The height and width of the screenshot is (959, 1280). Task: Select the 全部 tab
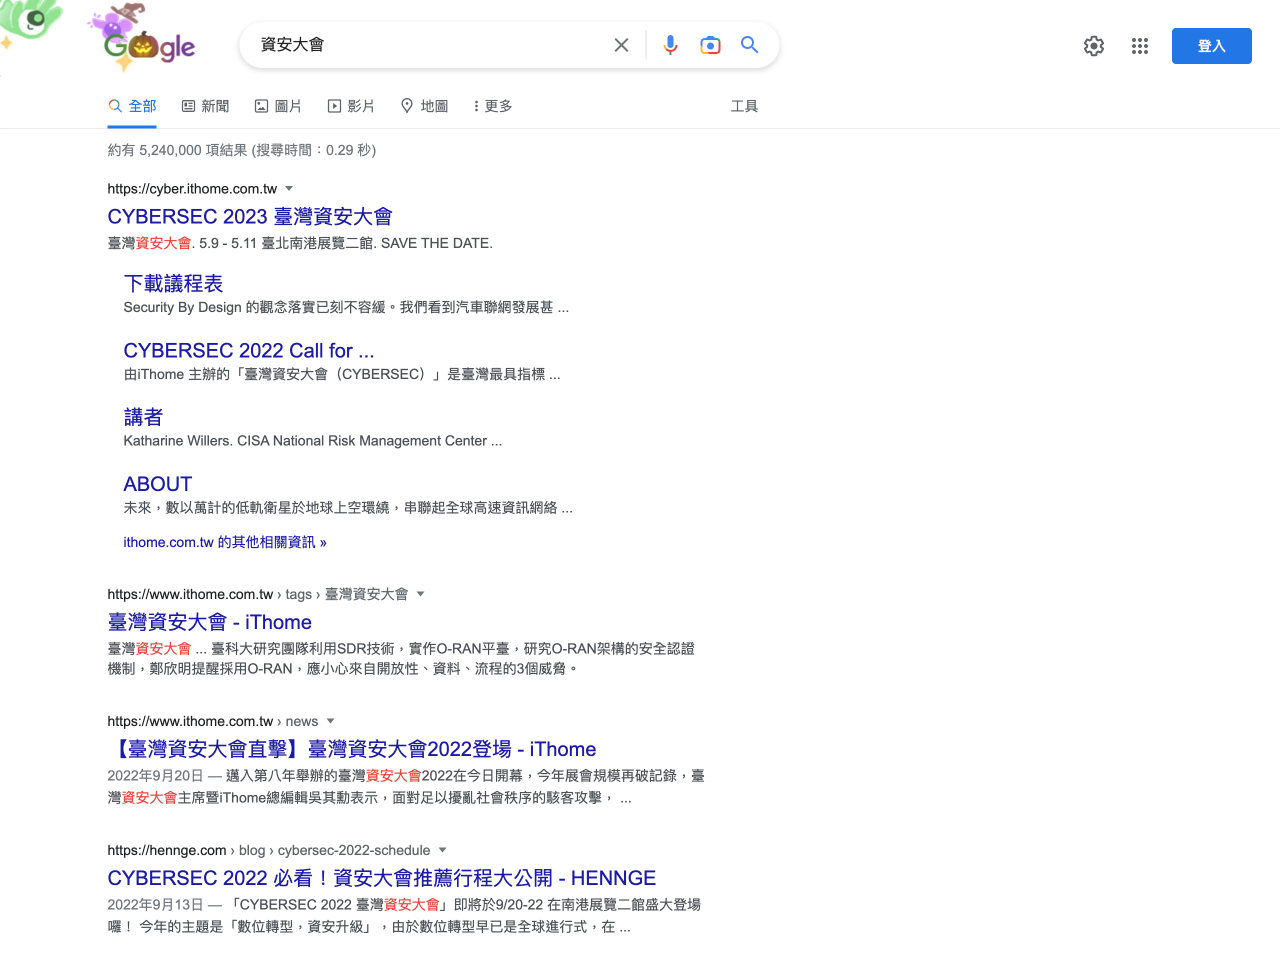[x=132, y=106]
